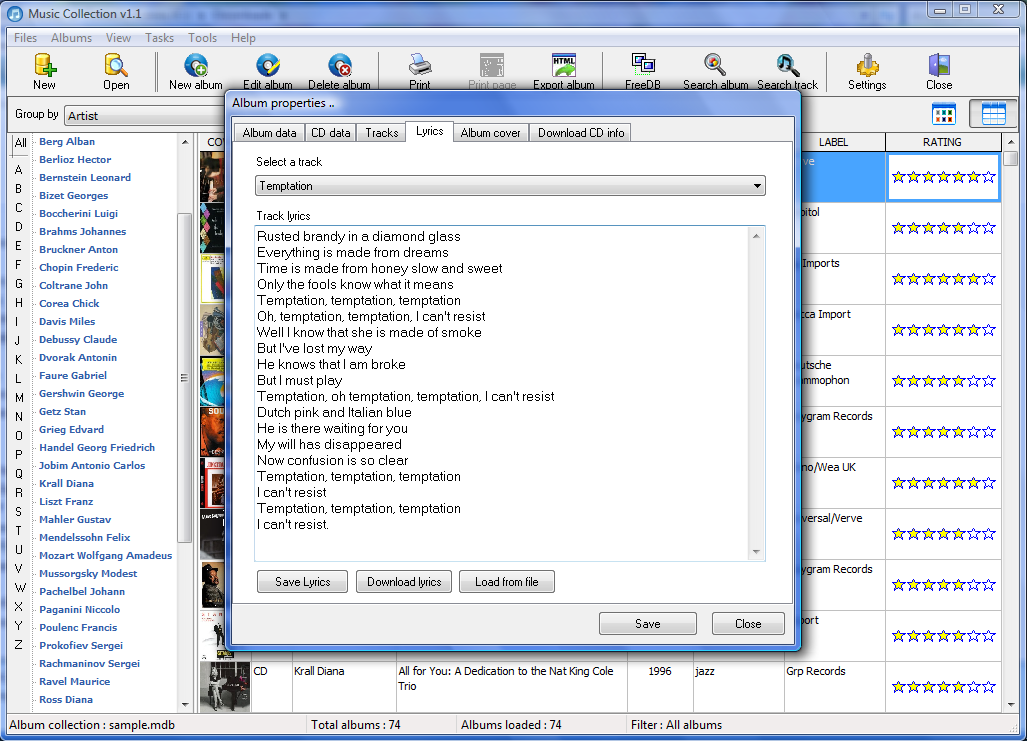Click the Search album magnifier icon

[x=715, y=71]
